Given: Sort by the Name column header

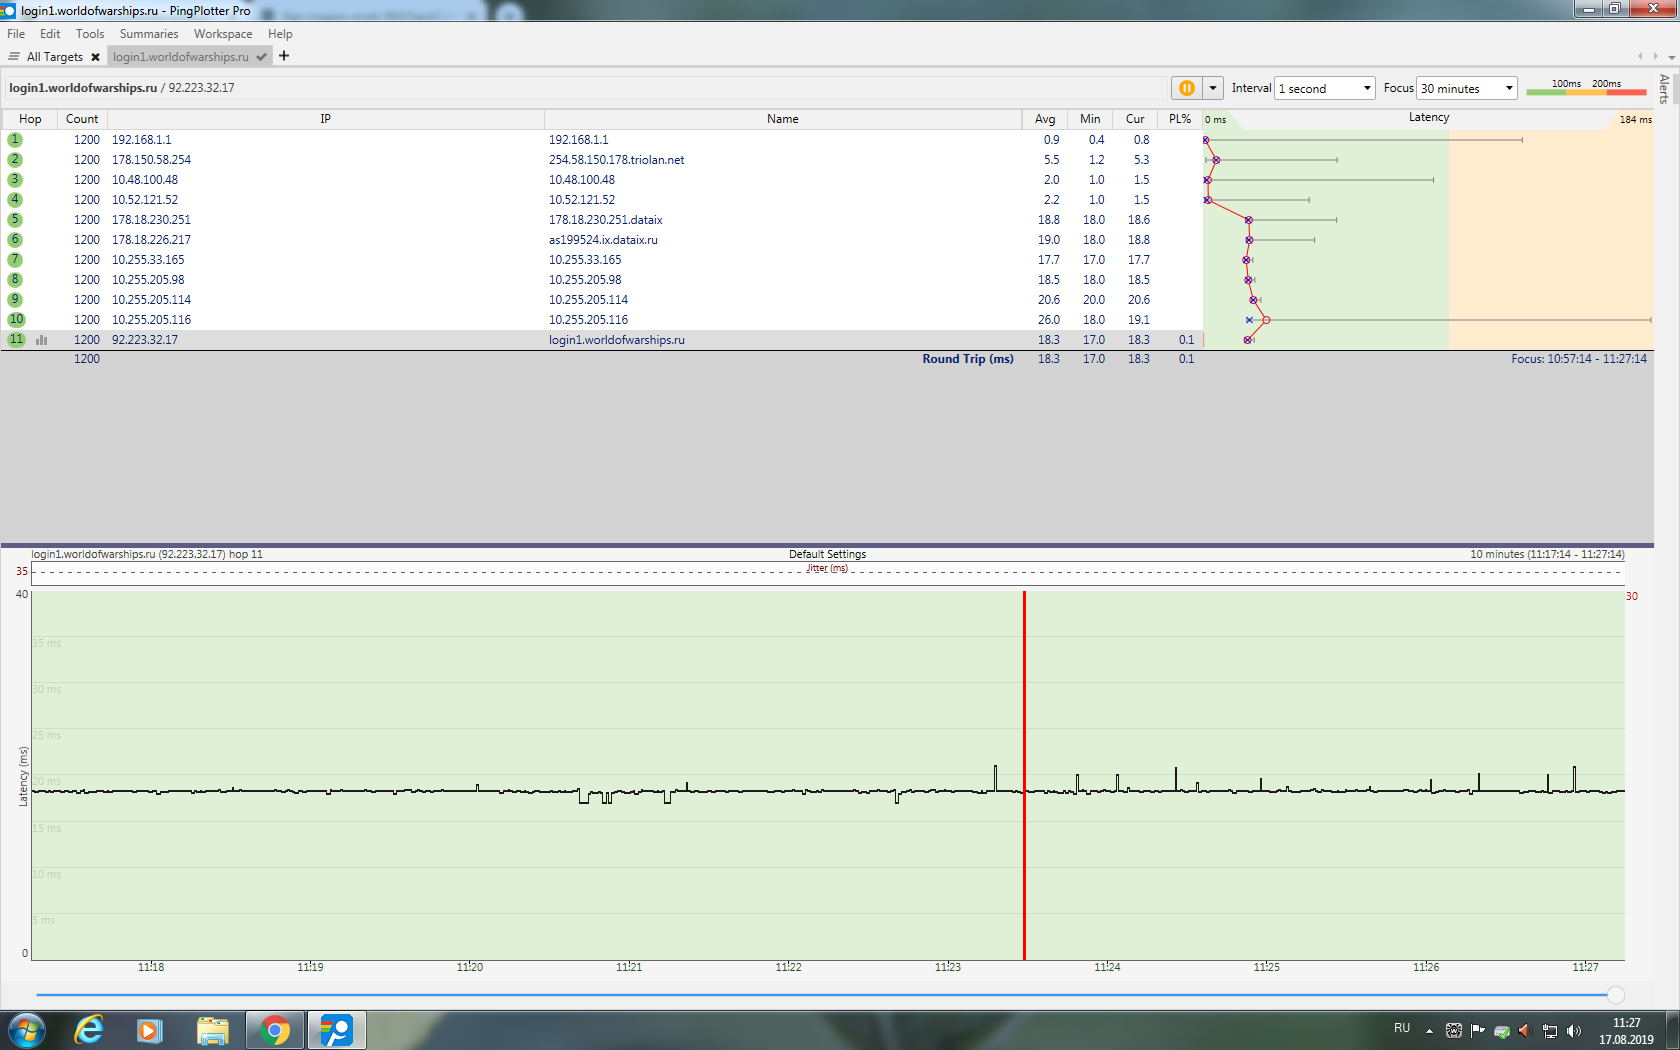Looking at the screenshot, I should pyautogui.click(x=783, y=119).
